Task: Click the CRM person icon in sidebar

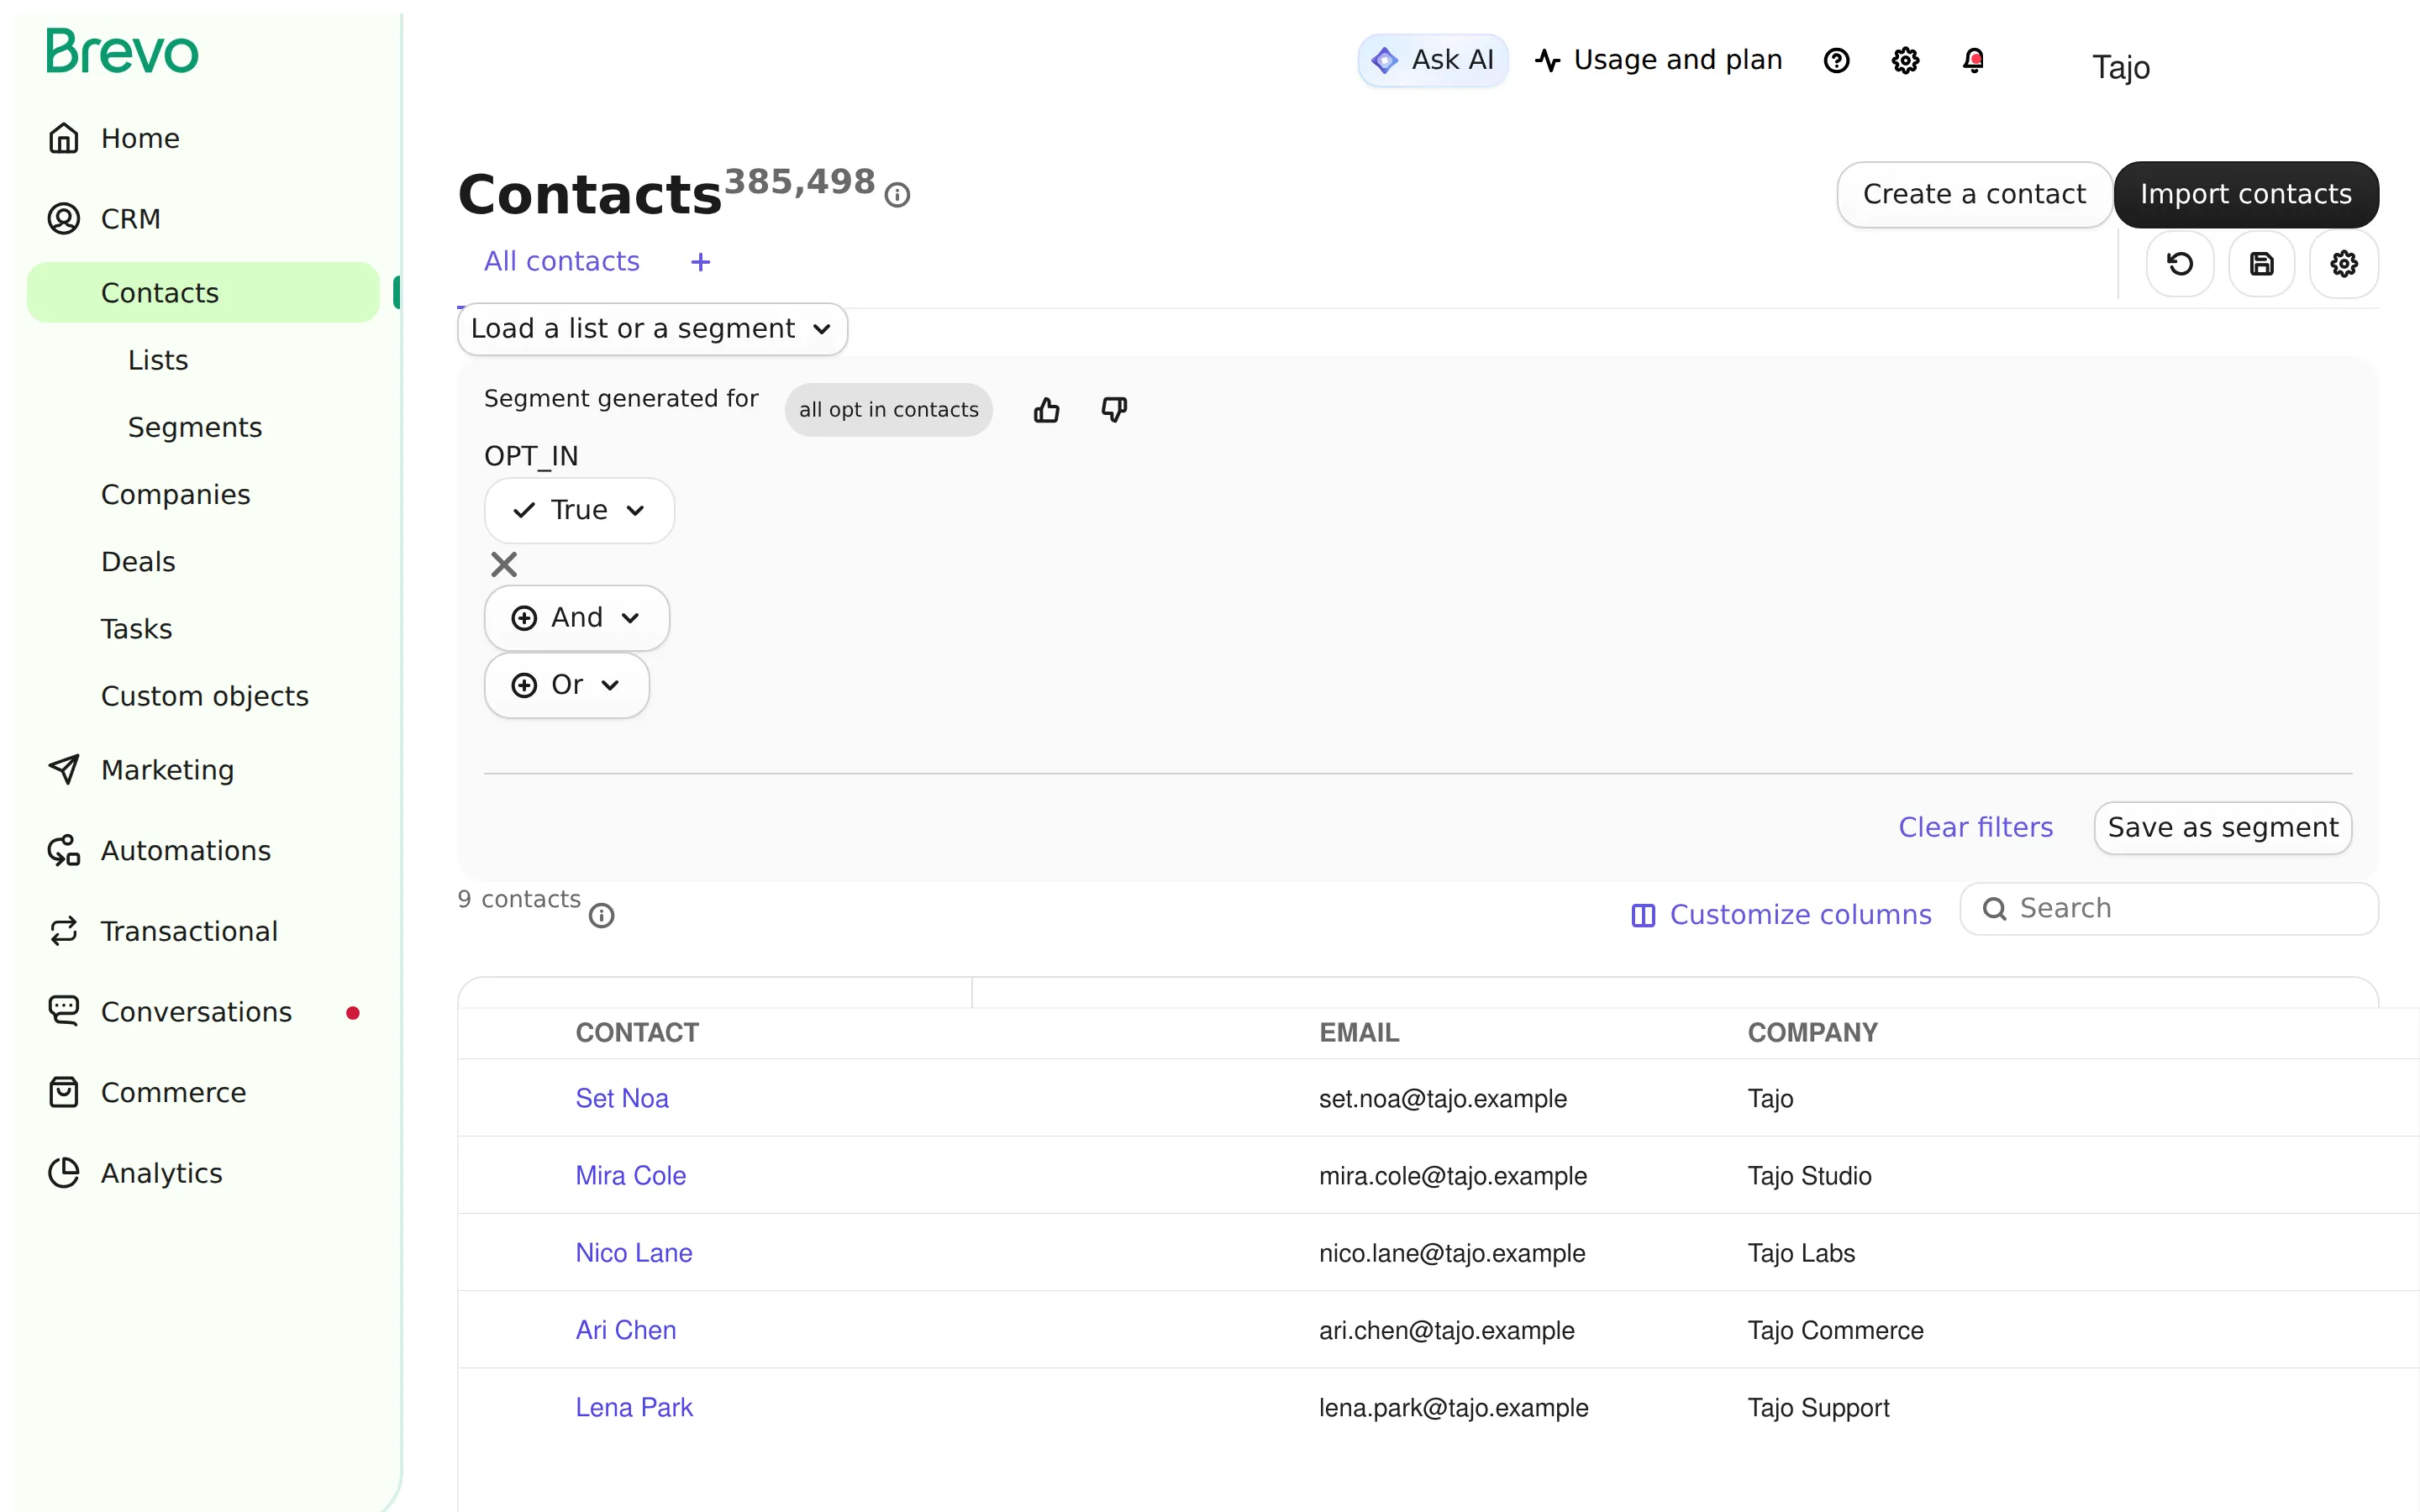Action: click(x=64, y=218)
